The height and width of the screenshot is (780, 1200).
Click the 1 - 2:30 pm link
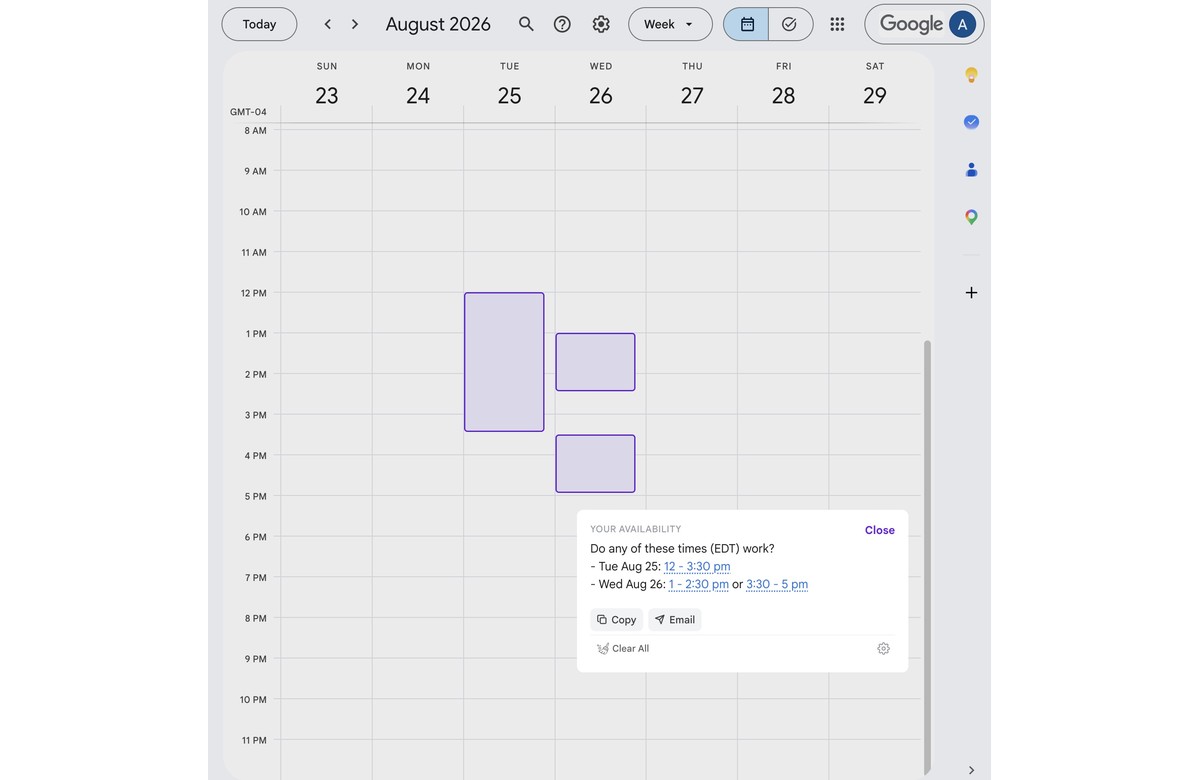point(699,584)
